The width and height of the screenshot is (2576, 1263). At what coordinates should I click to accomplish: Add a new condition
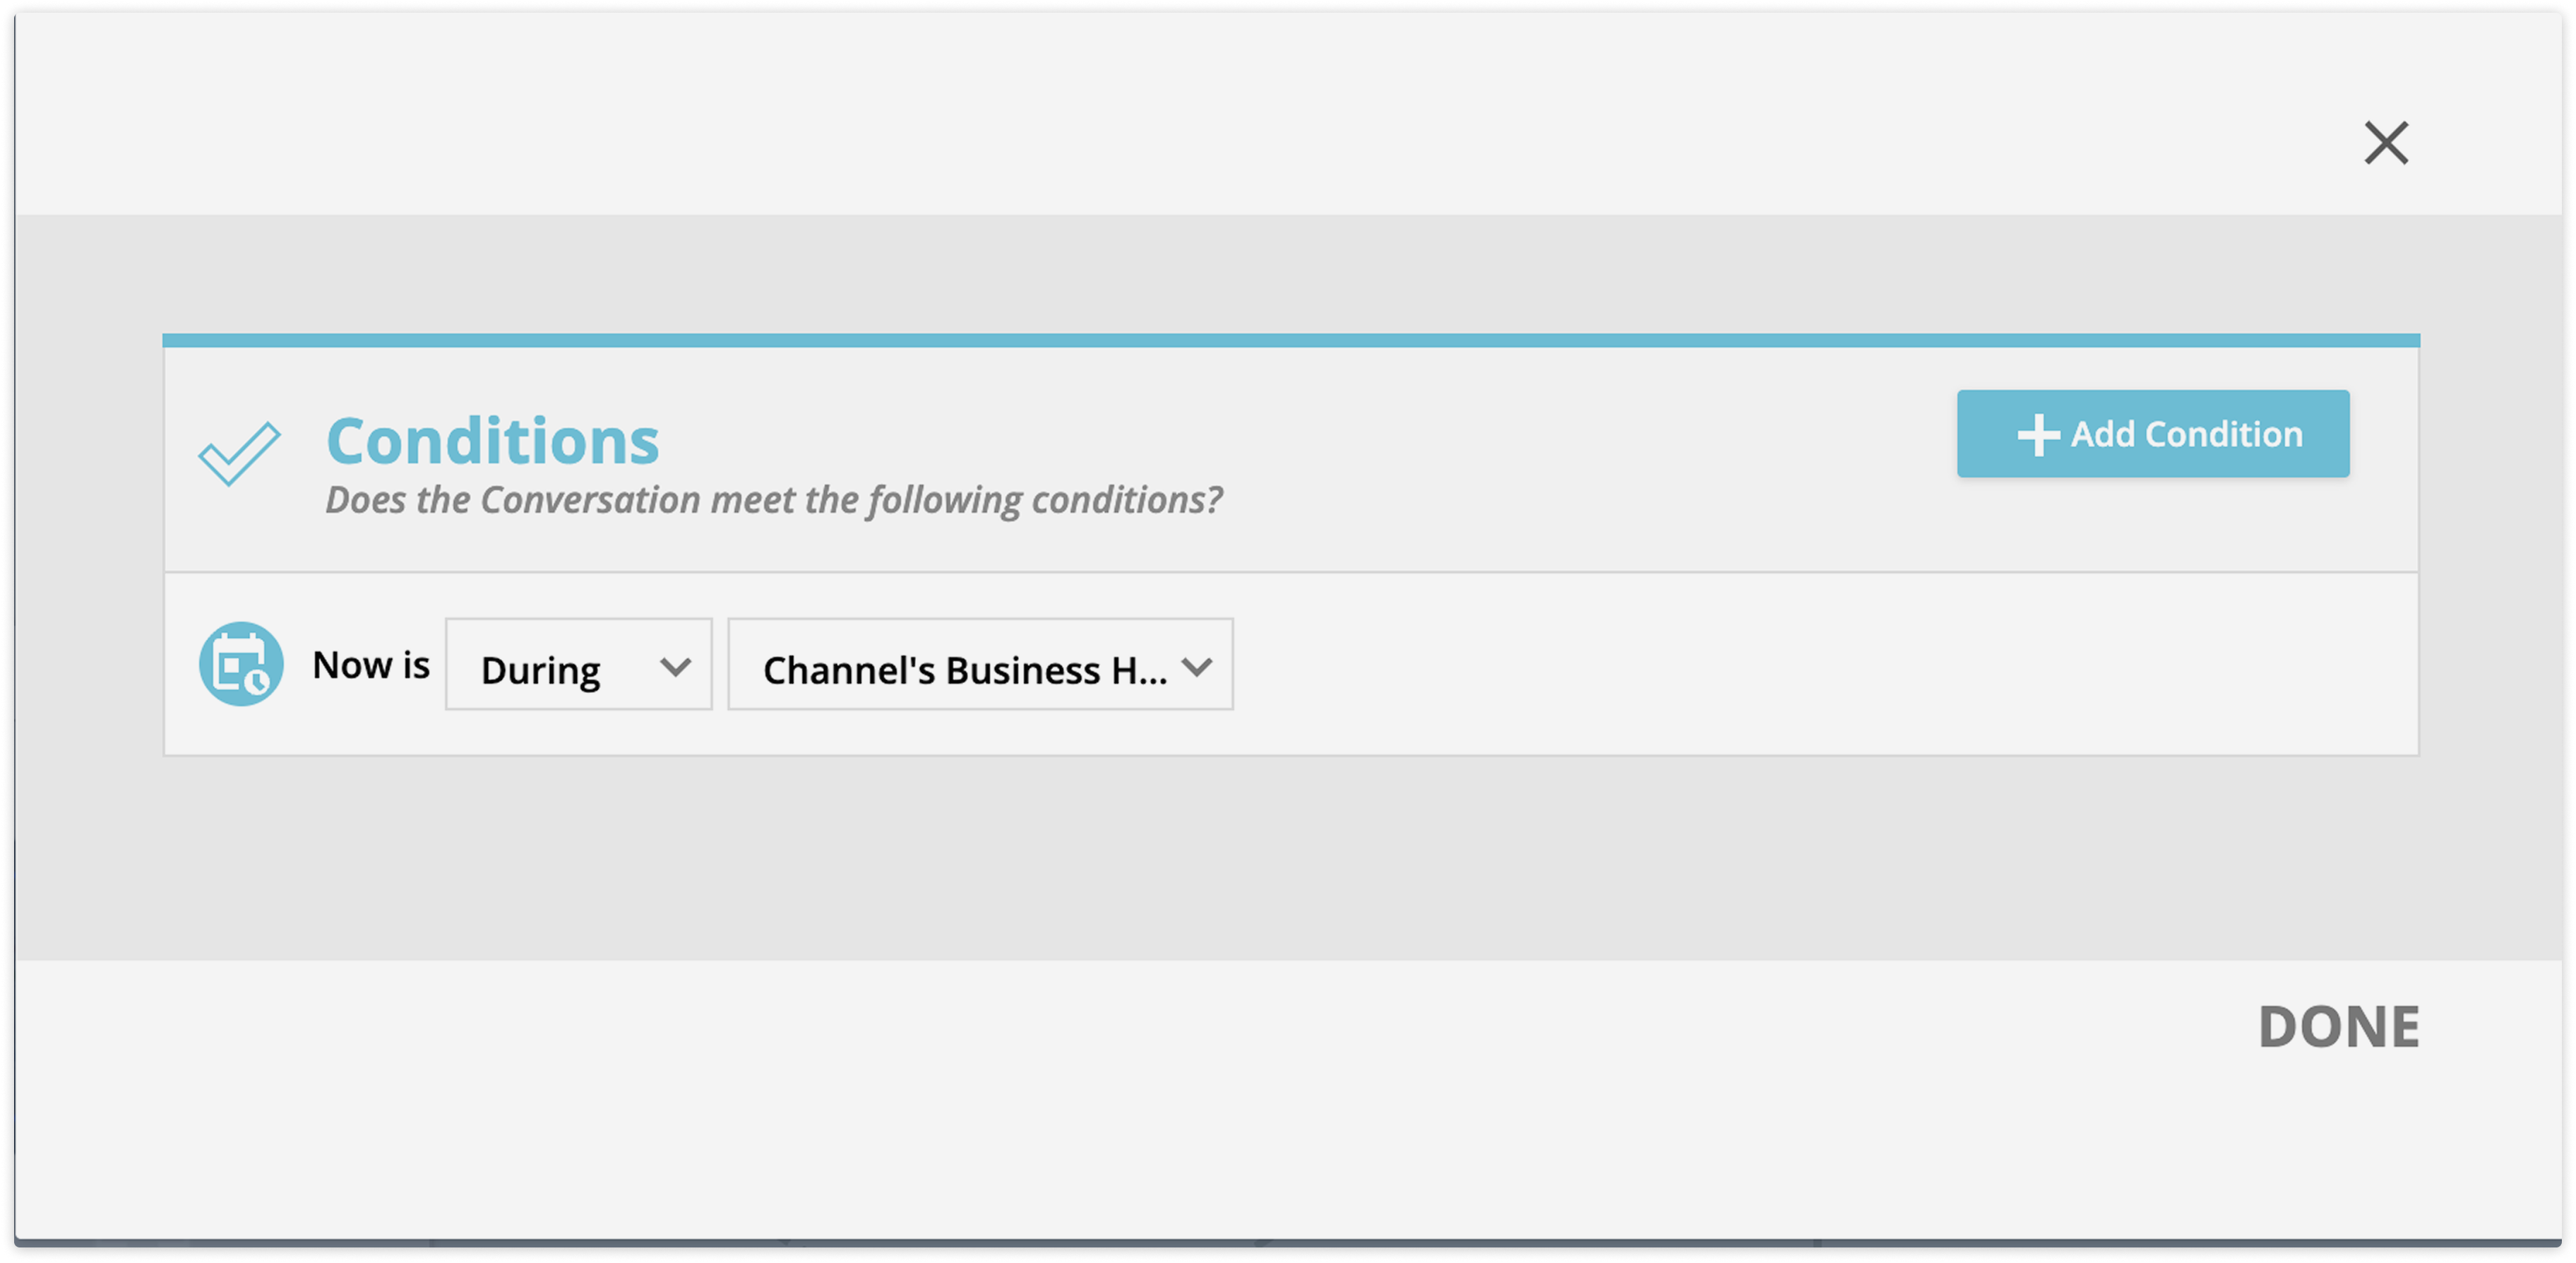pos(2153,434)
